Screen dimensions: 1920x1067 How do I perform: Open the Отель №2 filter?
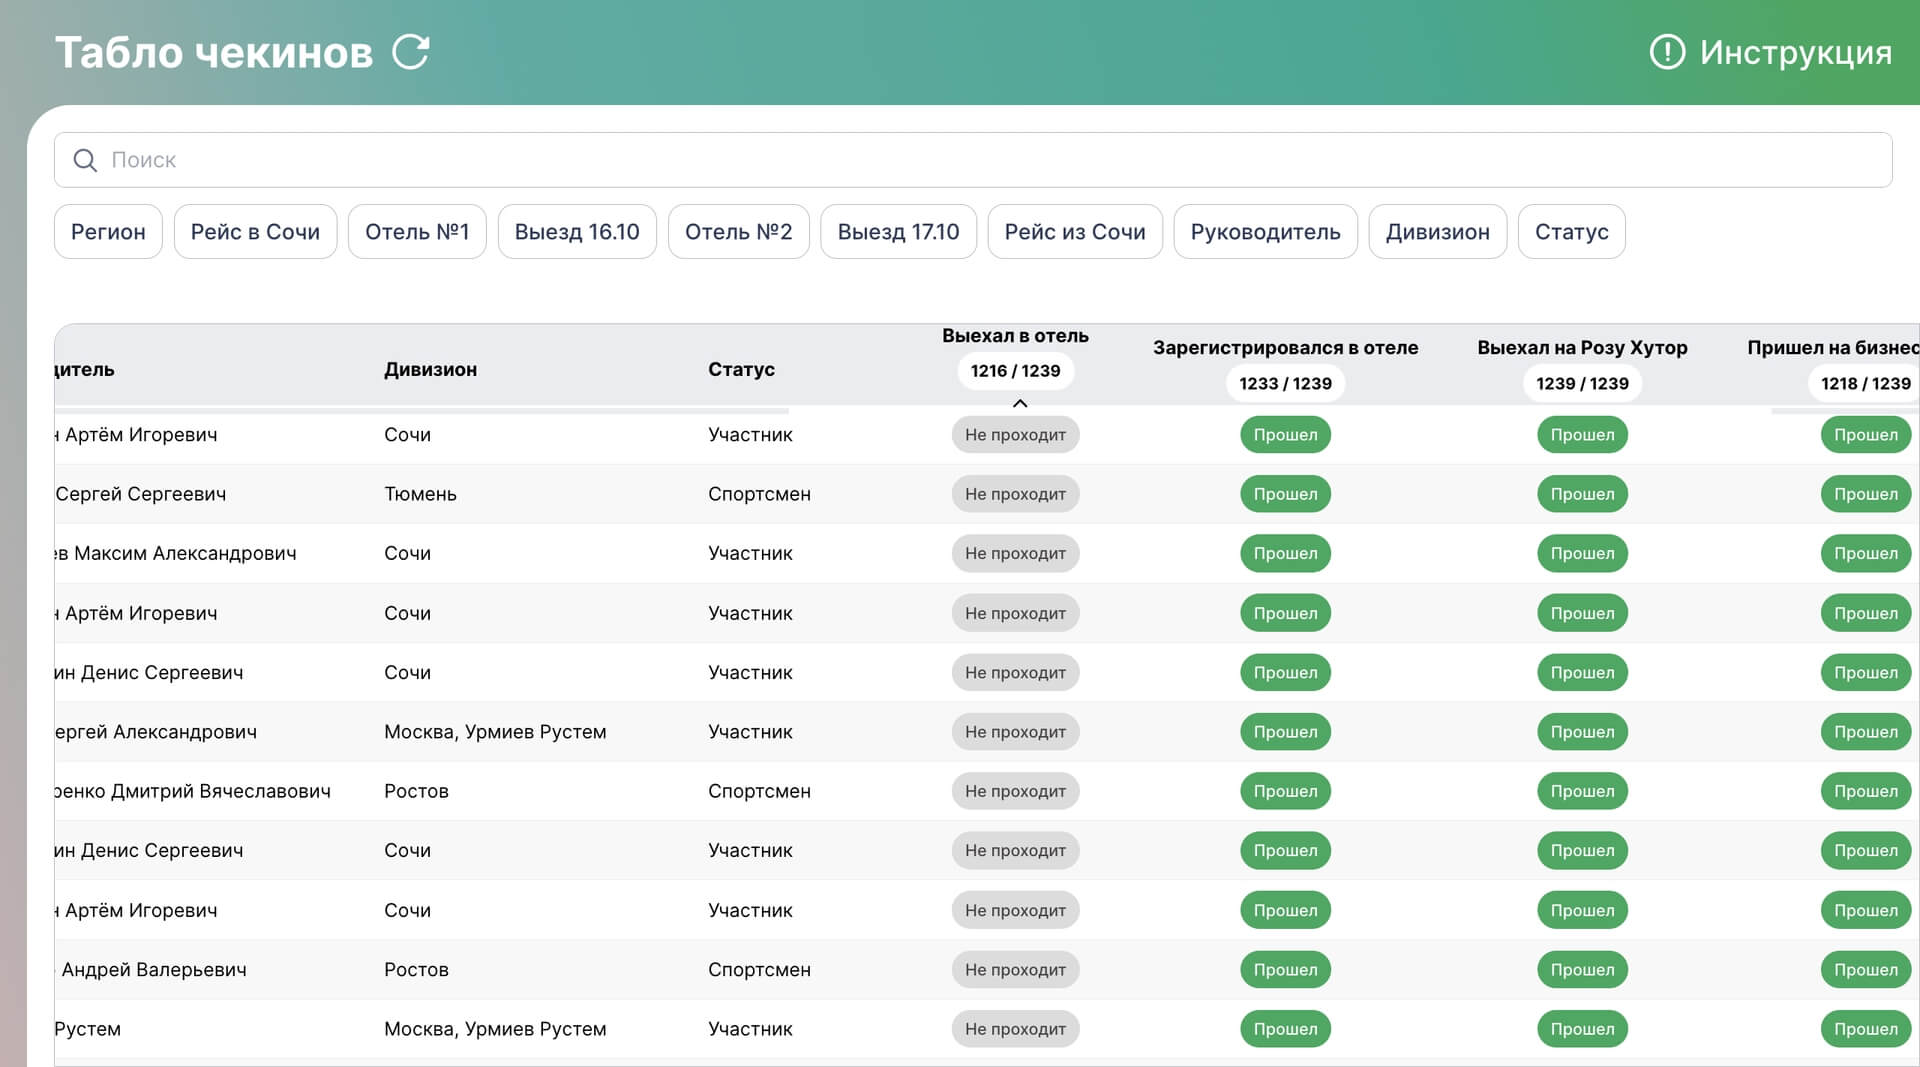tap(738, 232)
